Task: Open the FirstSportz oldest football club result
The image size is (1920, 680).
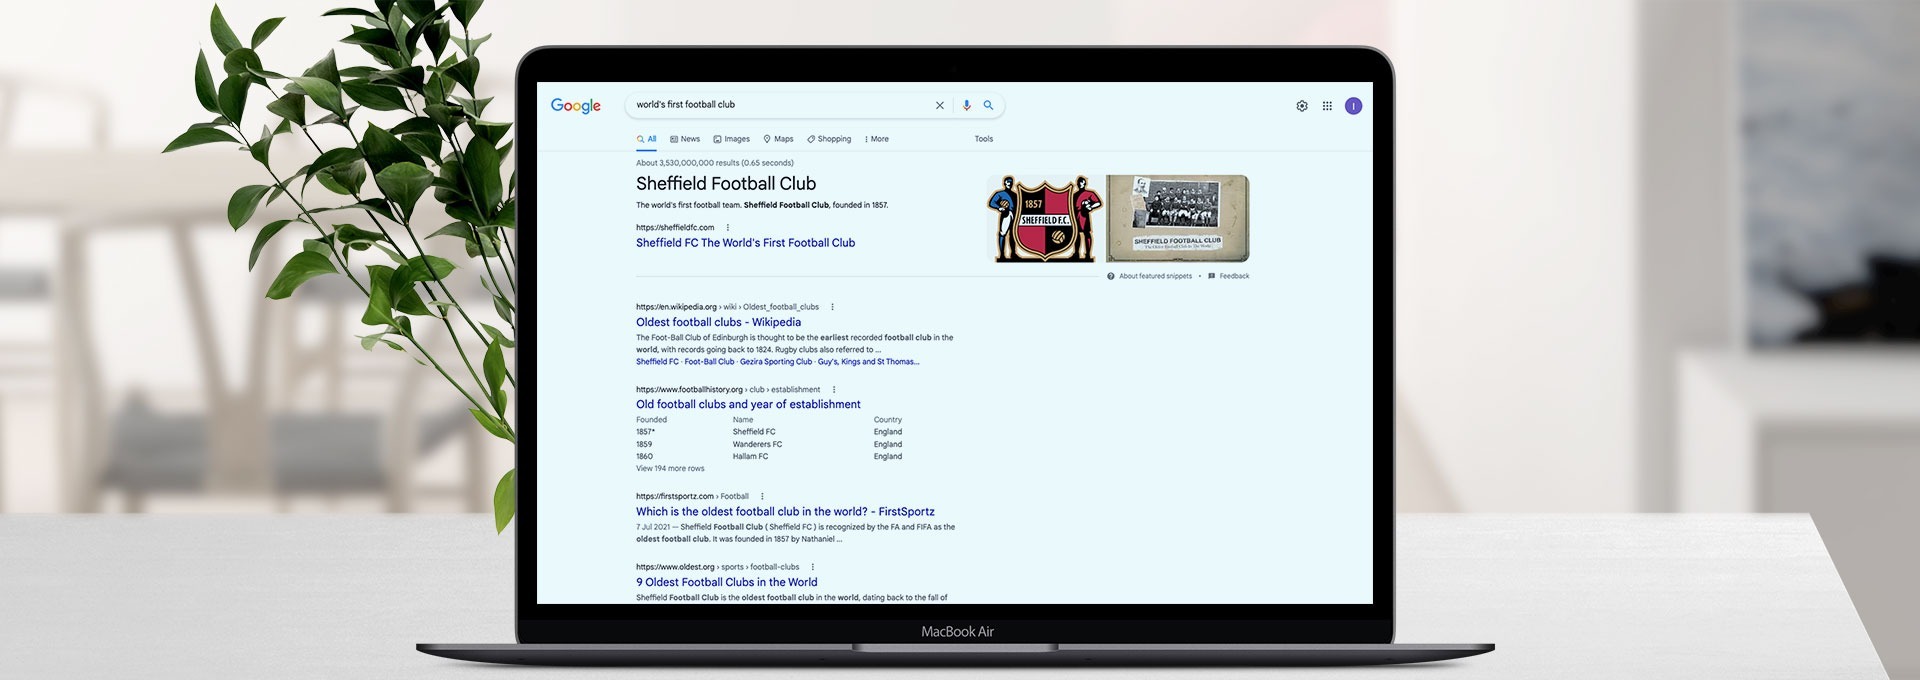Action: [x=785, y=511]
